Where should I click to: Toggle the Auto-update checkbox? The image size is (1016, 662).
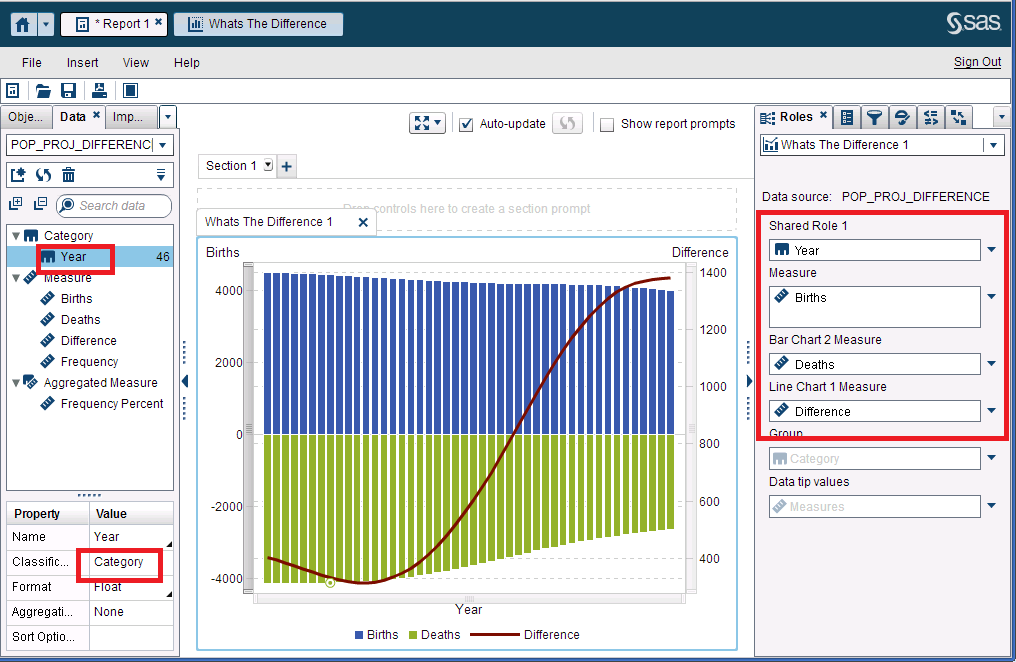click(466, 124)
